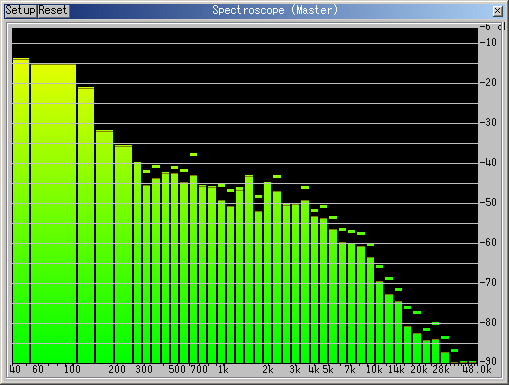Click the Spectroscope (Master) title bar
509x385 pixels.
click(x=275, y=10)
